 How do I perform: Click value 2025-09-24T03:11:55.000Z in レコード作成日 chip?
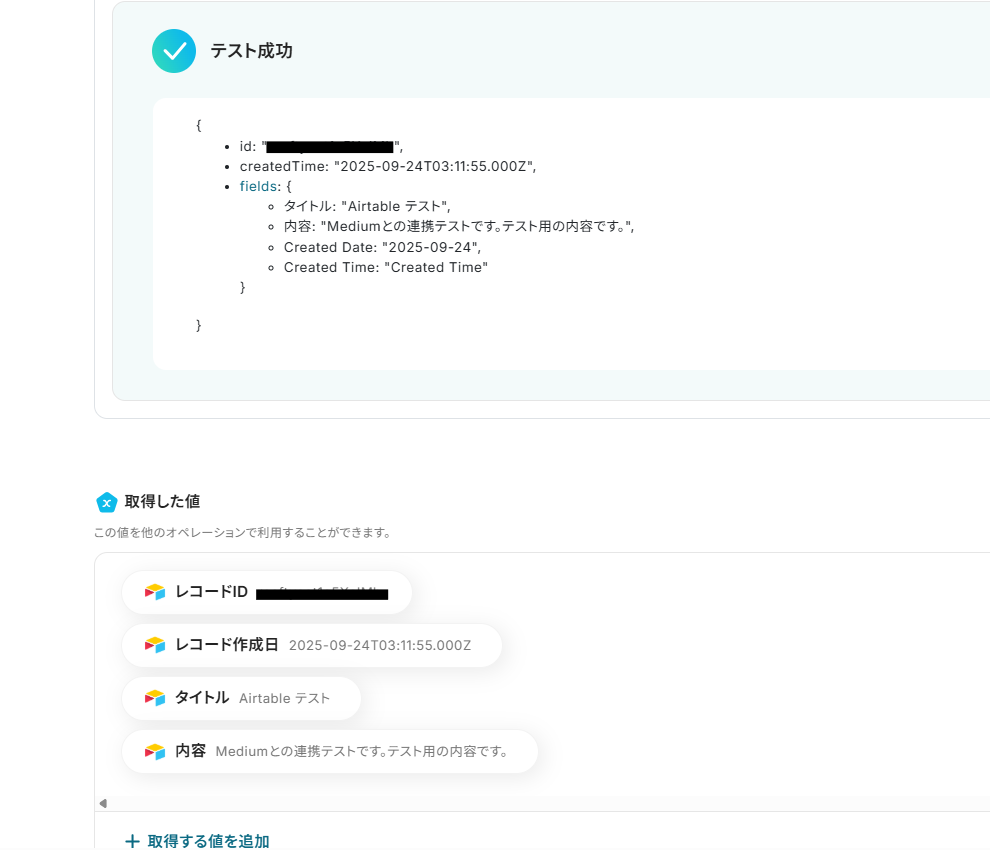click(380, 645)
